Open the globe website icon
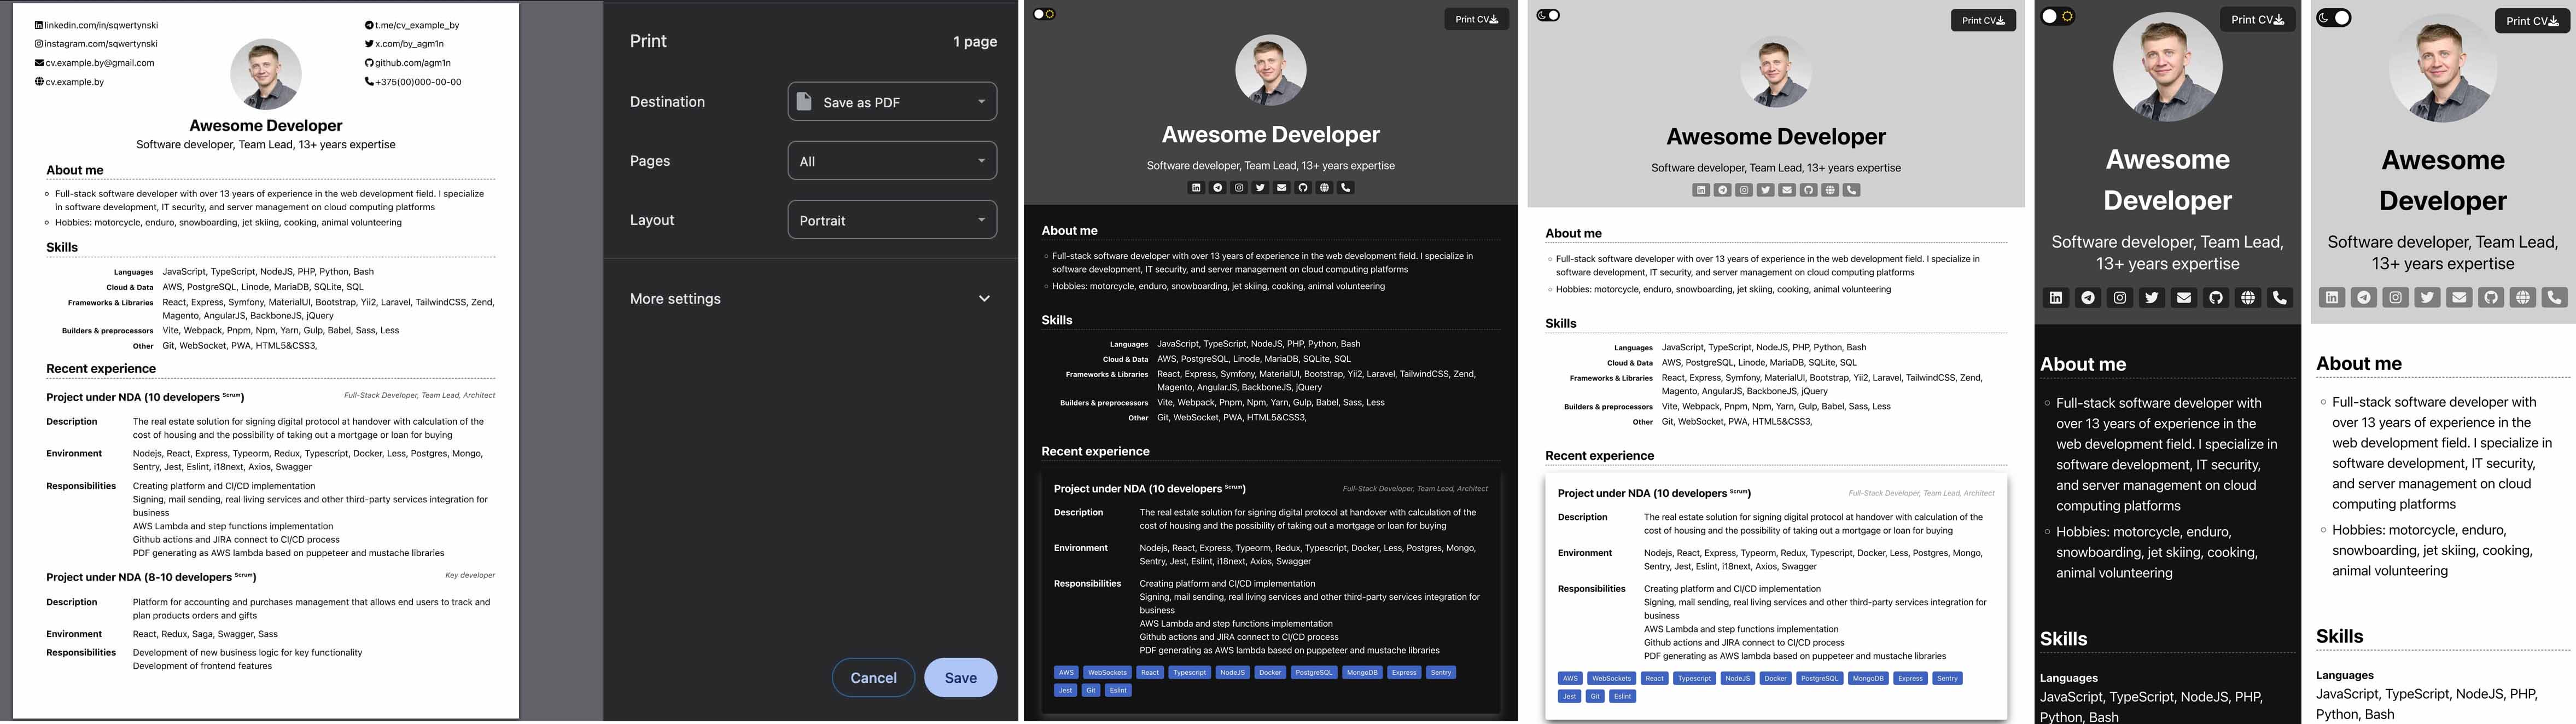The image size is (2576, 724). [x=1324, y=187]
